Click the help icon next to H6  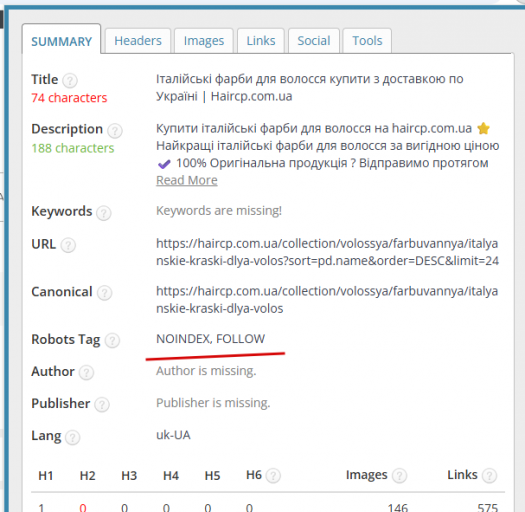[x=273, y=476]
